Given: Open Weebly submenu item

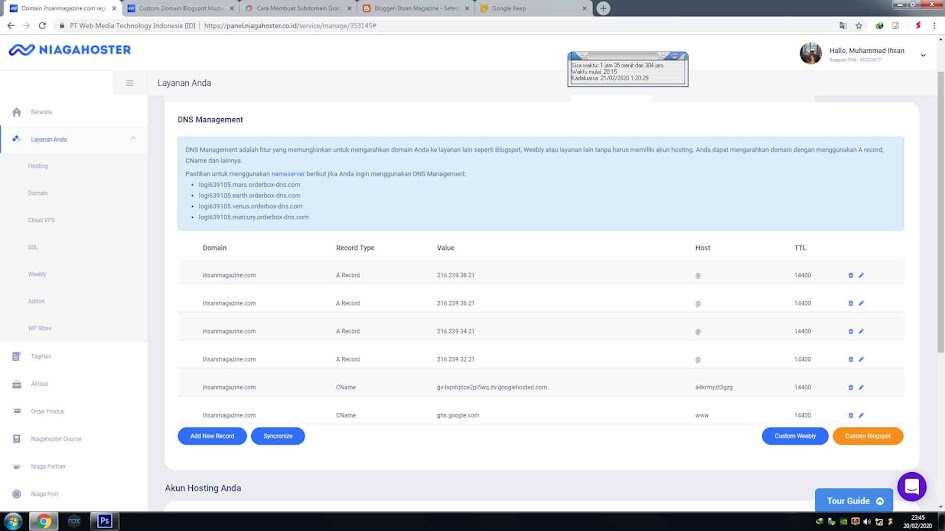Looking at the screenshot, I should click(x=37, y=274).
